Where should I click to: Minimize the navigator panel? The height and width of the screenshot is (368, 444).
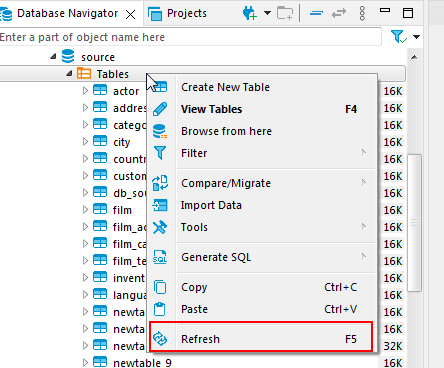click(x=385, y=11)
